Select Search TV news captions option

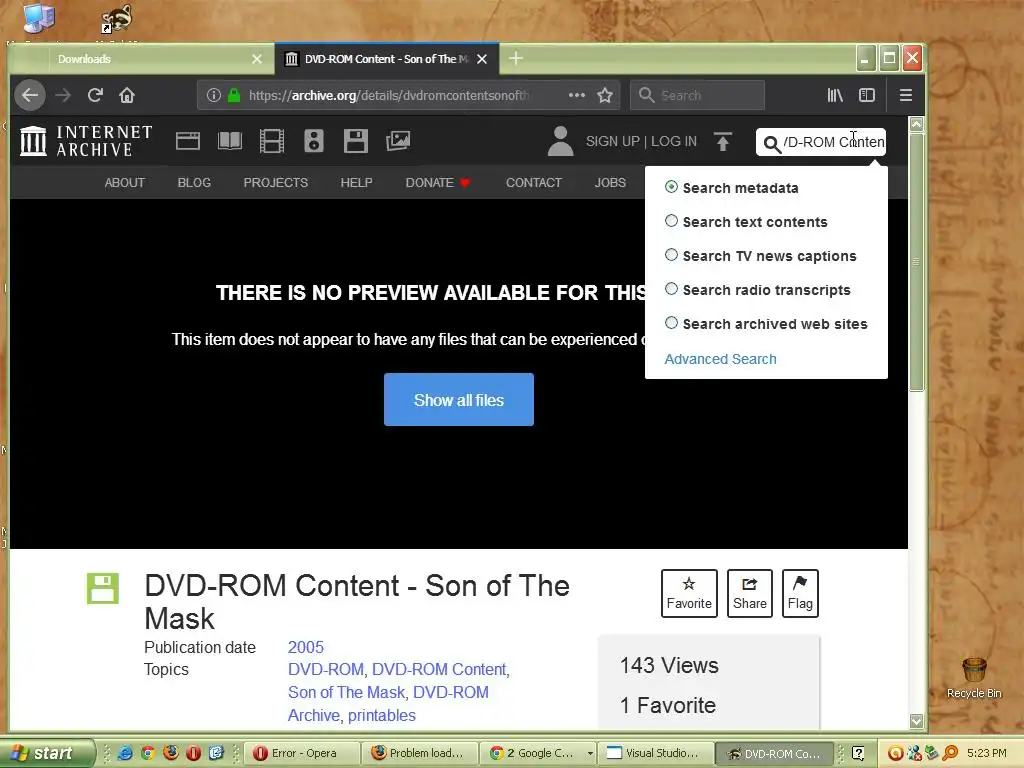(671, 255)
